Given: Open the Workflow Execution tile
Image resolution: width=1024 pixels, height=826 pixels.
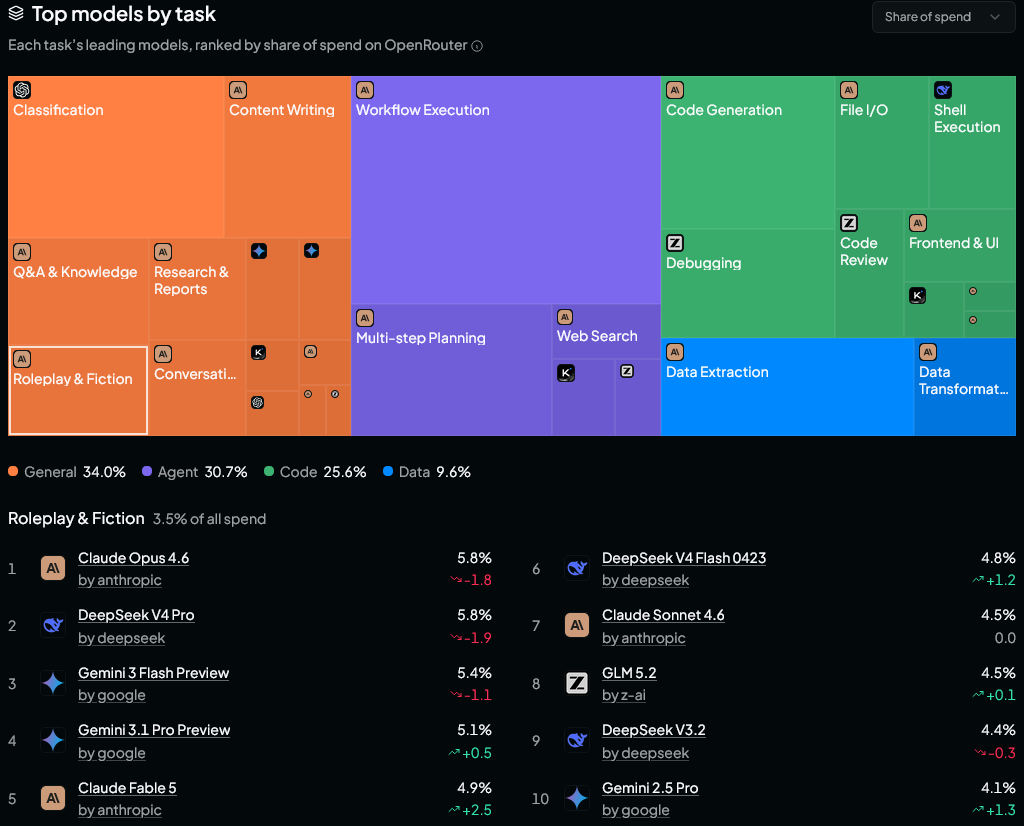Looking at the screenshot, I should (x=505, y=190).
